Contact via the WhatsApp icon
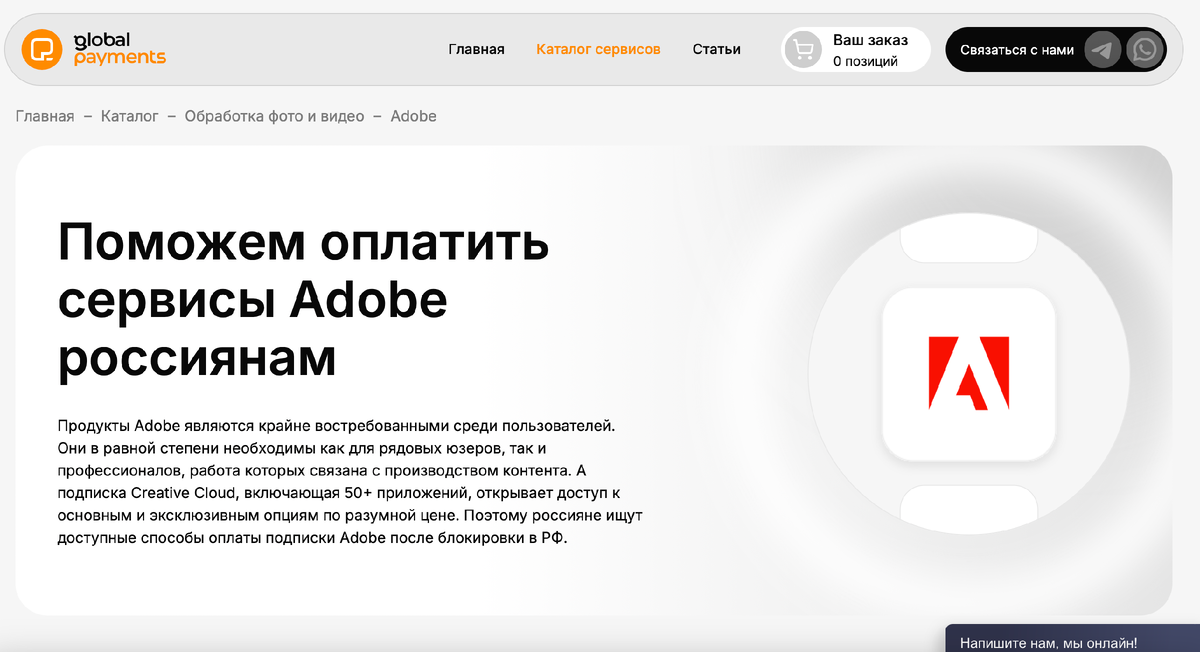The height and width of the screenshot is (652, 1200). 1144,49
